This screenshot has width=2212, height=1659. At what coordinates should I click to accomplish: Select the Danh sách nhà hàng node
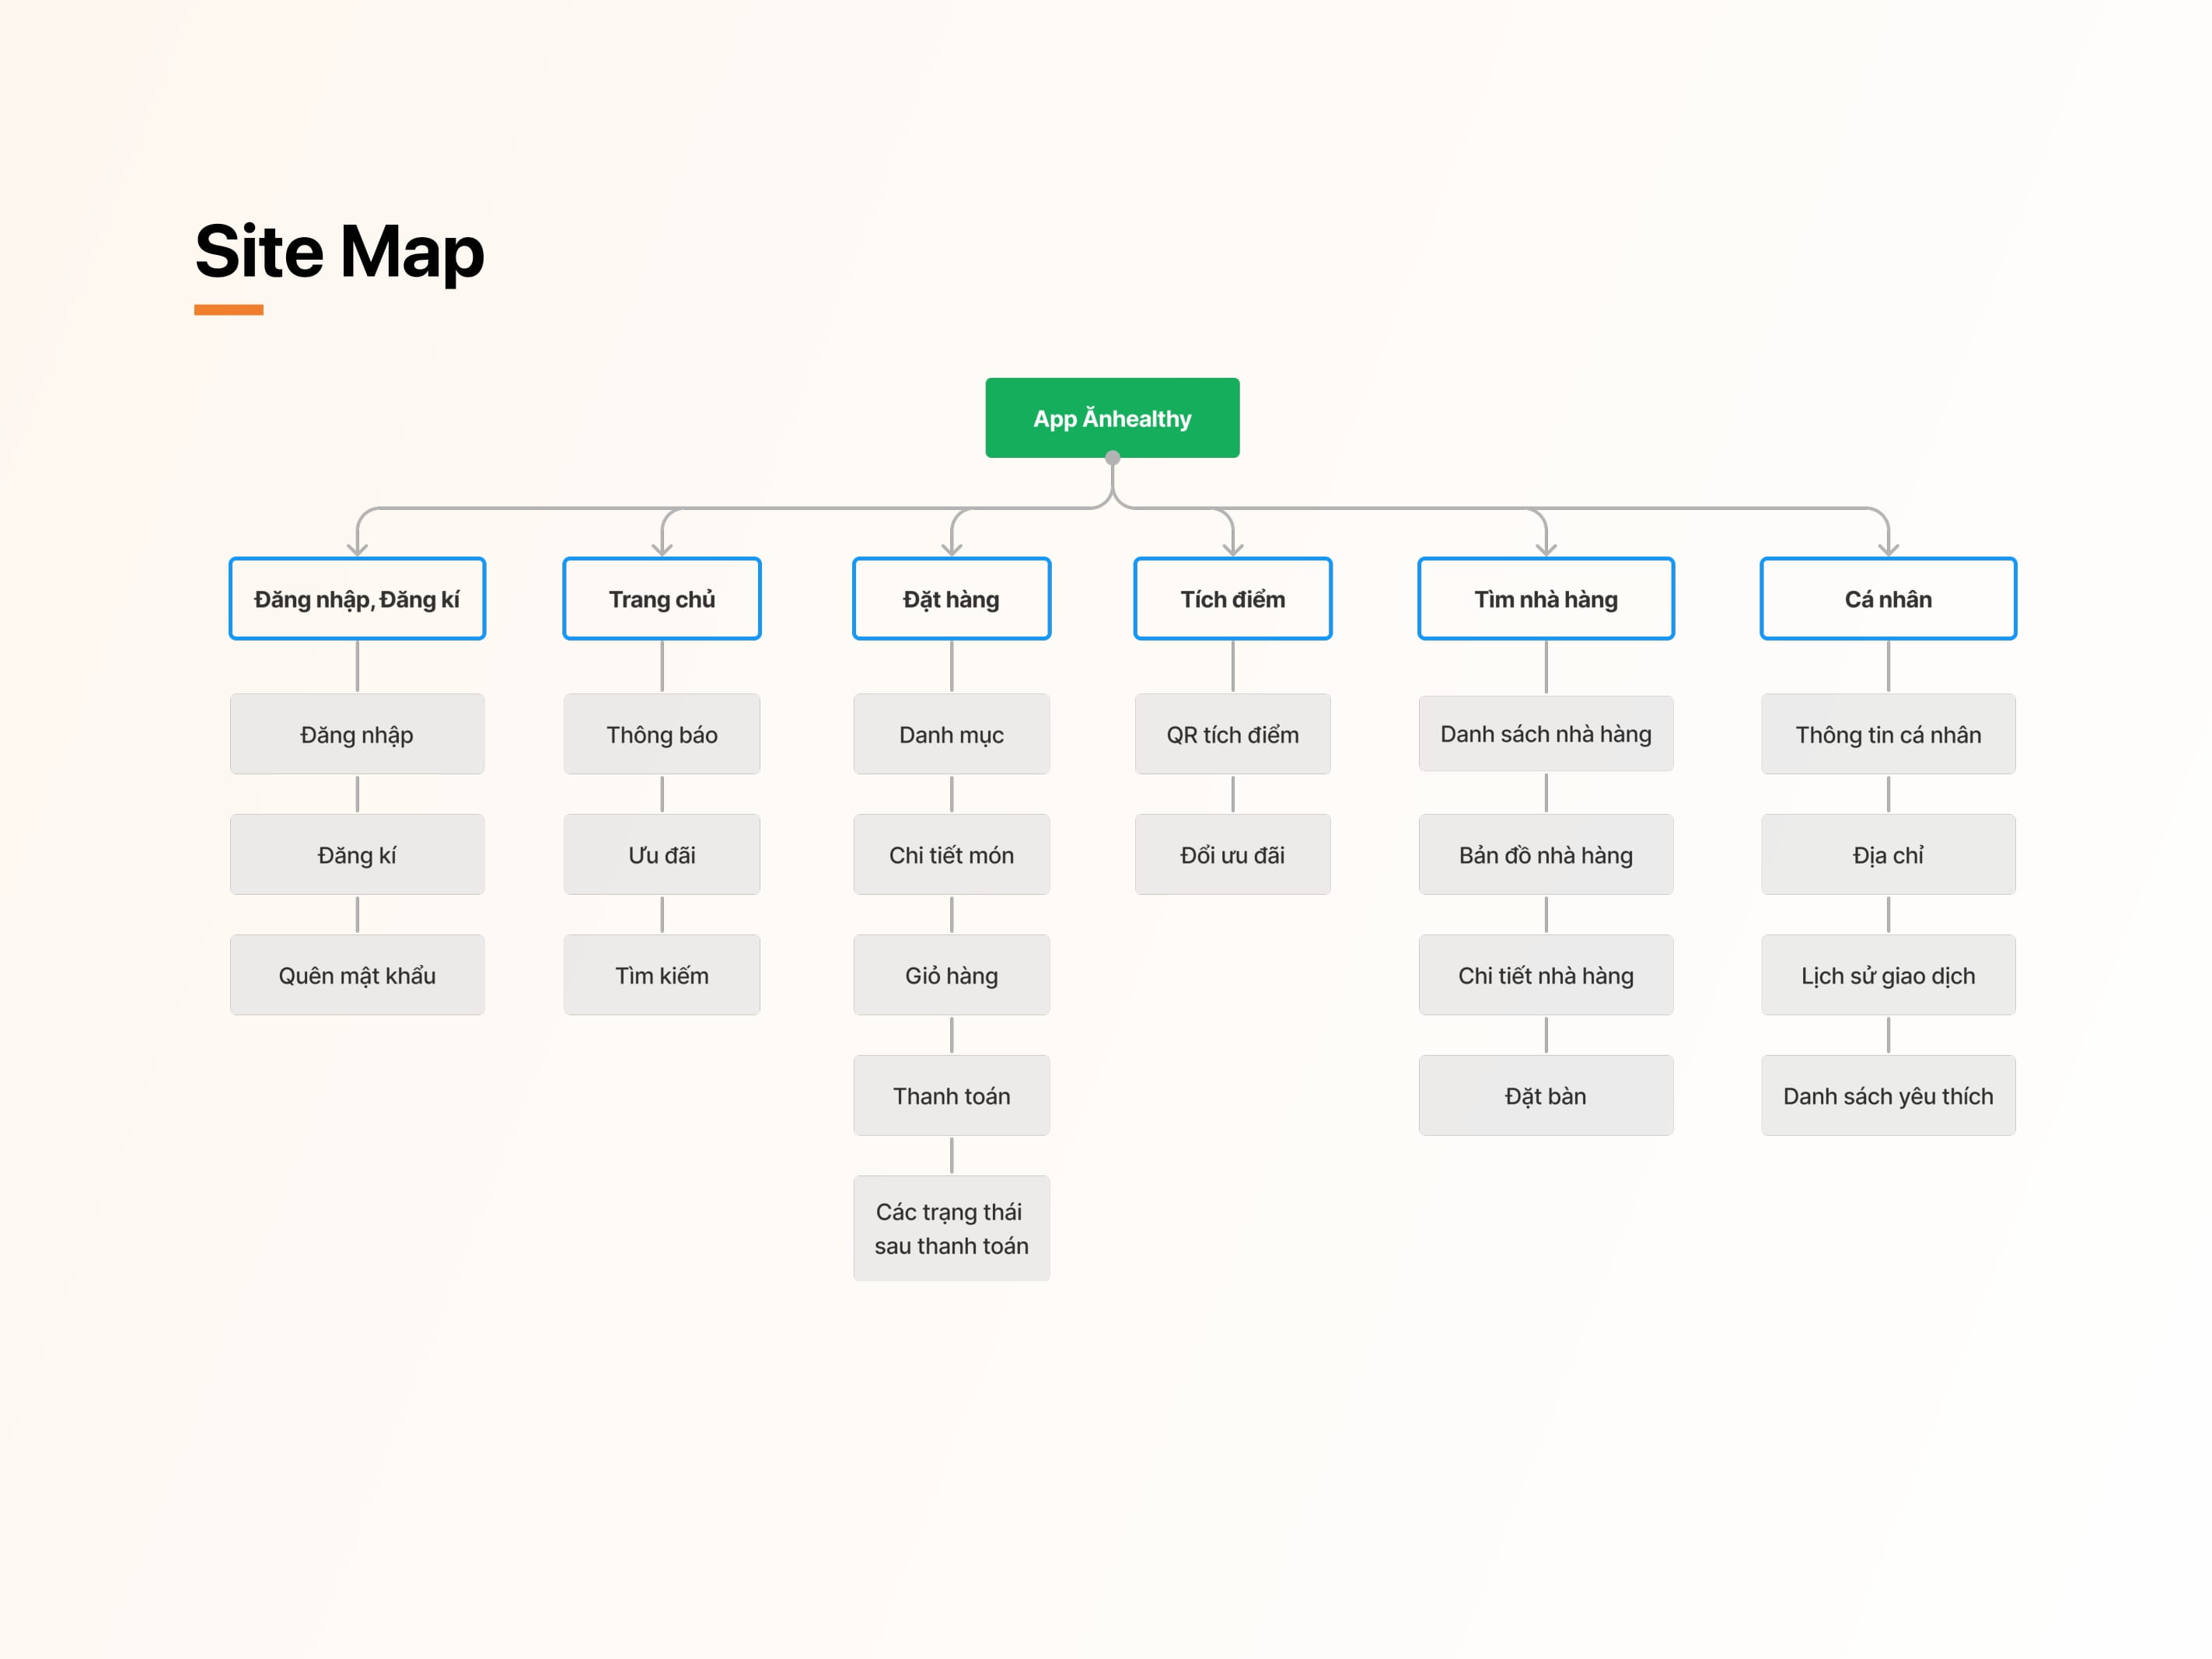(x=1546, y=733)
